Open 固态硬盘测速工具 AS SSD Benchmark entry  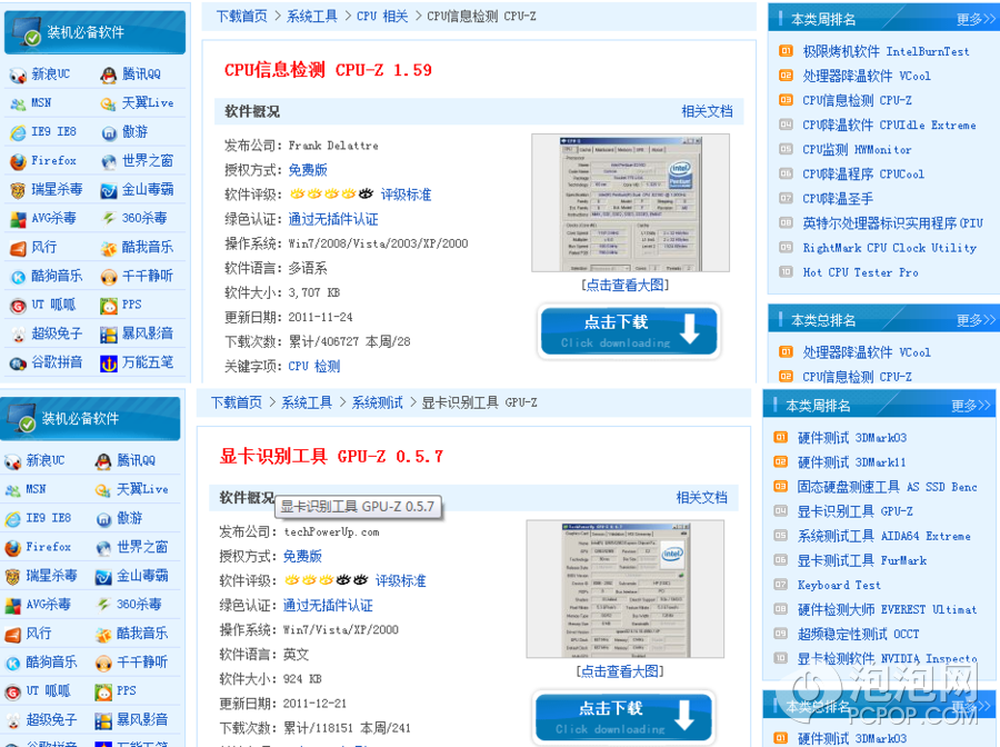coord(887,487)
